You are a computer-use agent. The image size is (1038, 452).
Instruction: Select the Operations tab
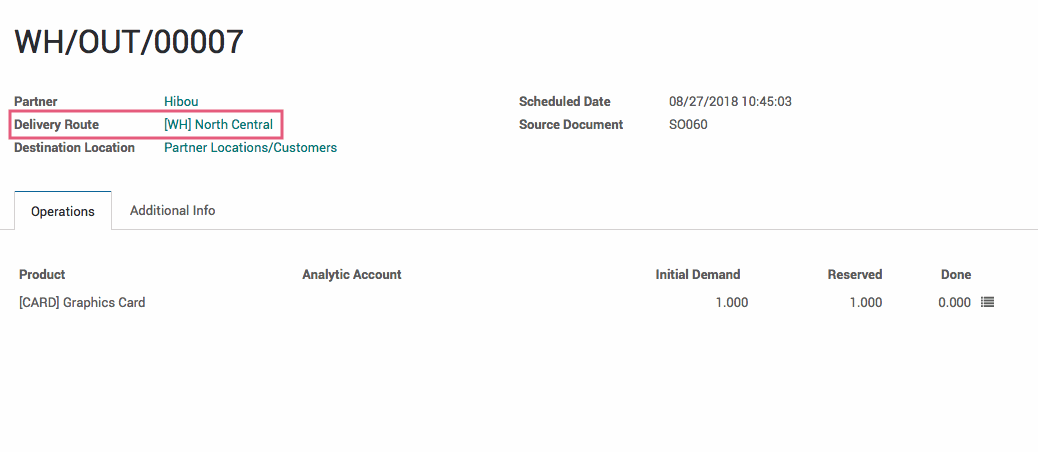(63, 212)
